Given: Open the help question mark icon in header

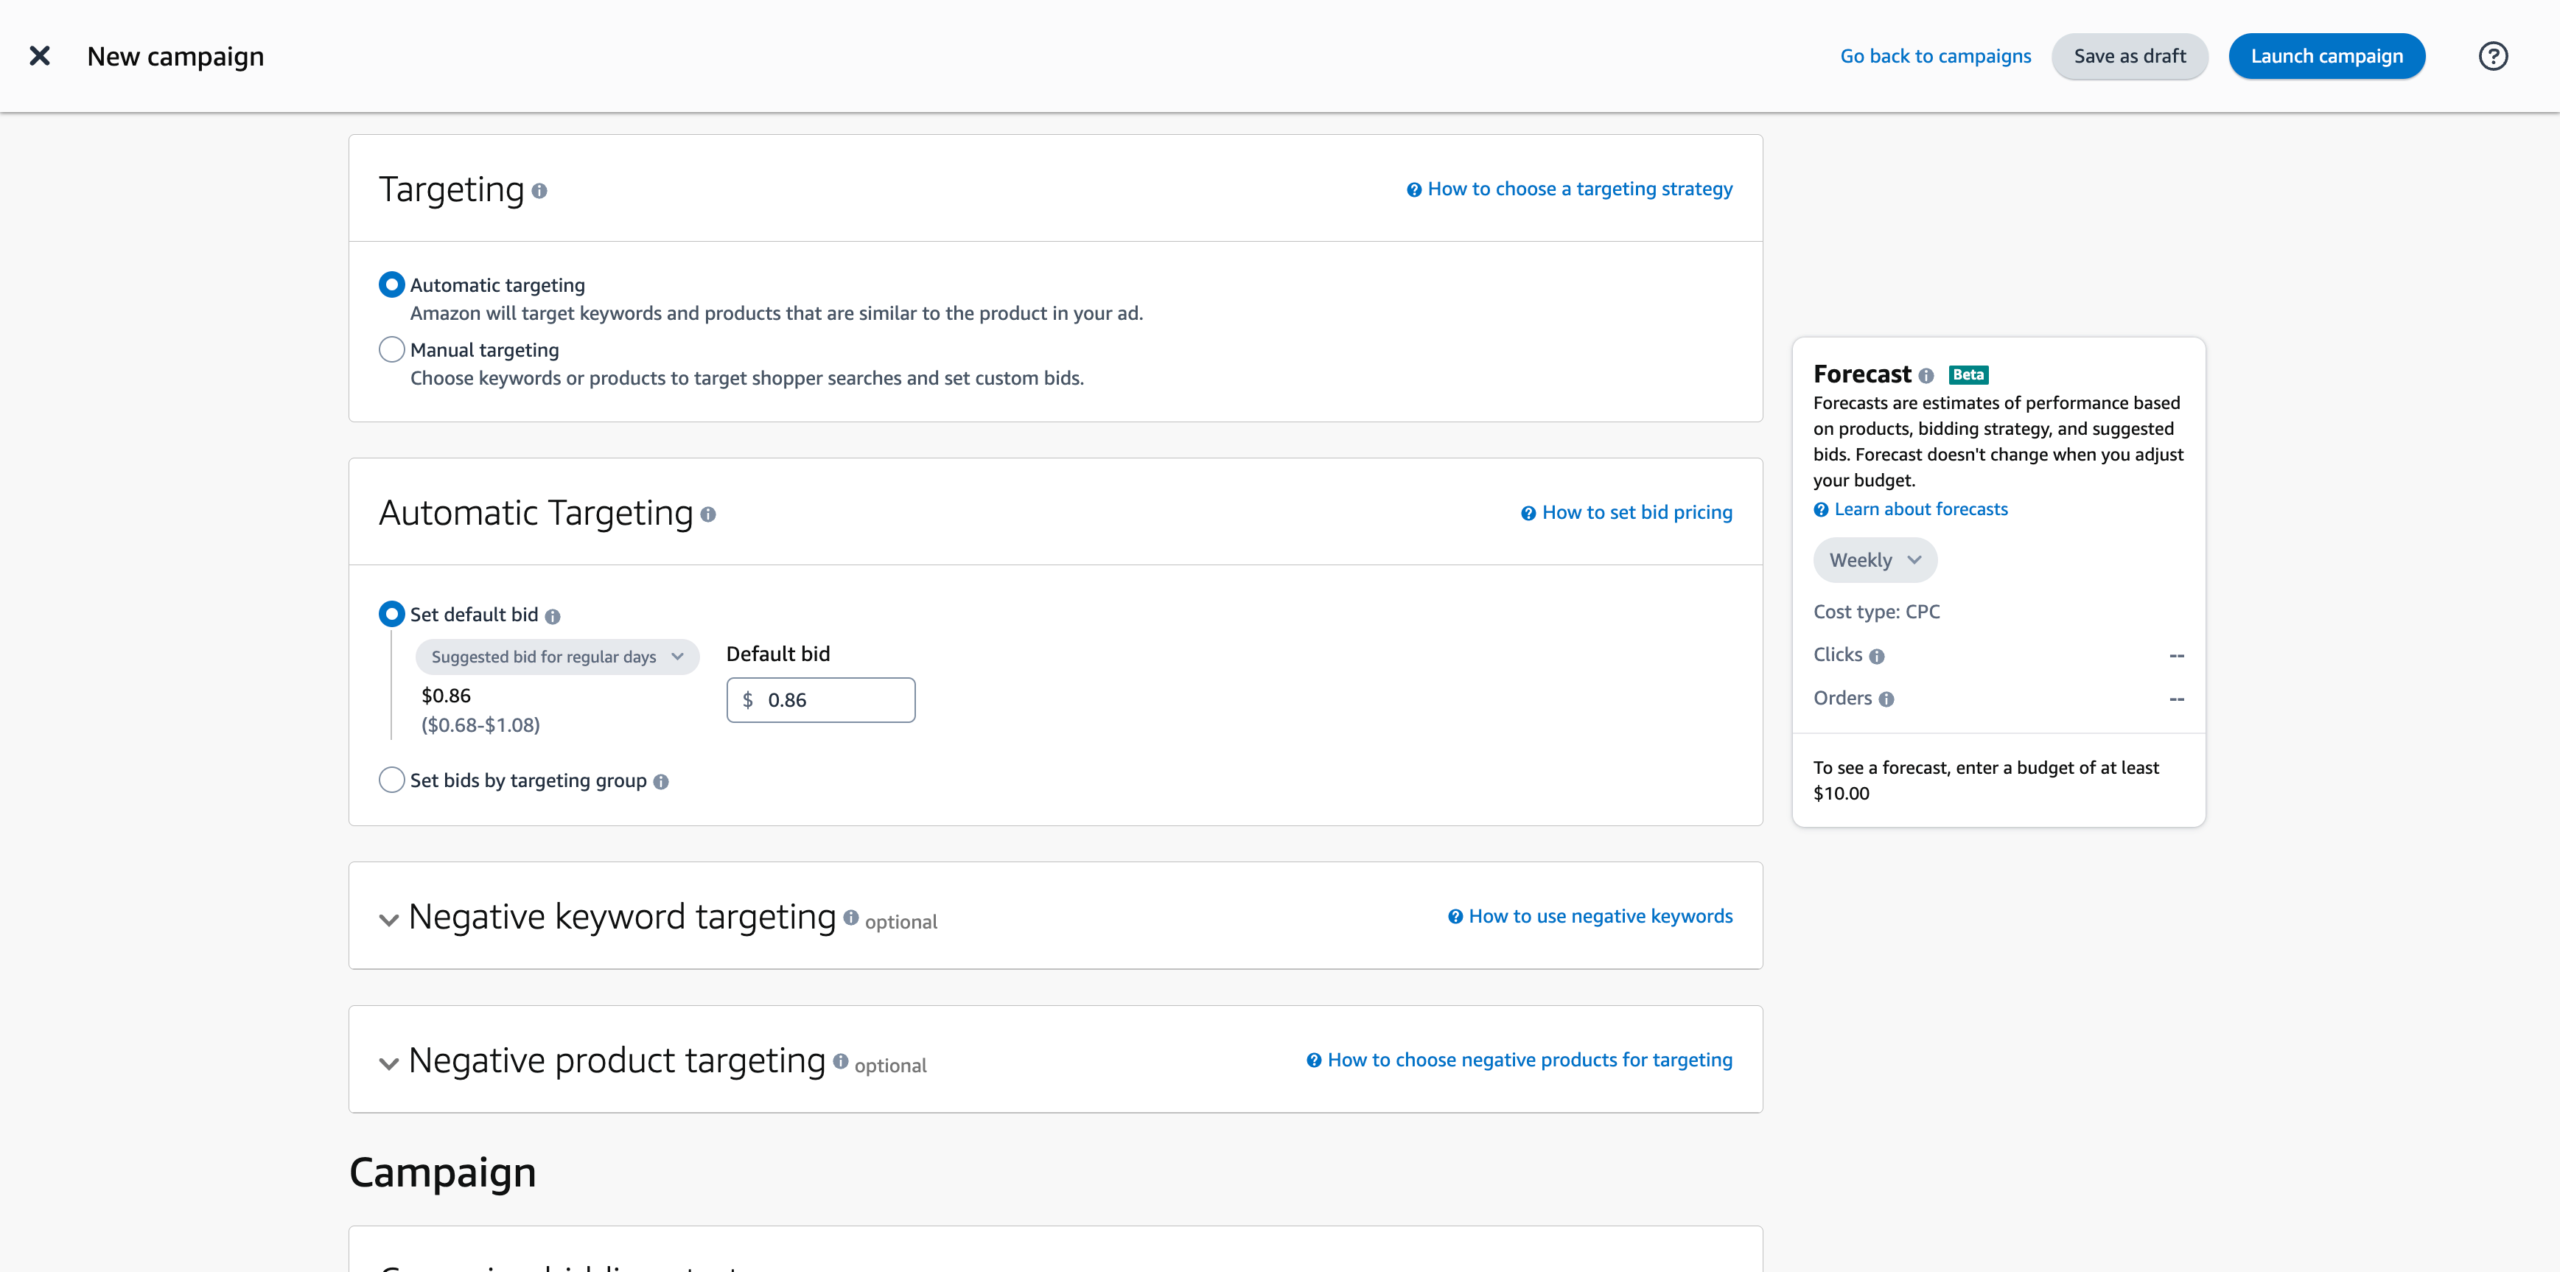Looking at the screenshot, I should point(2493,56).
